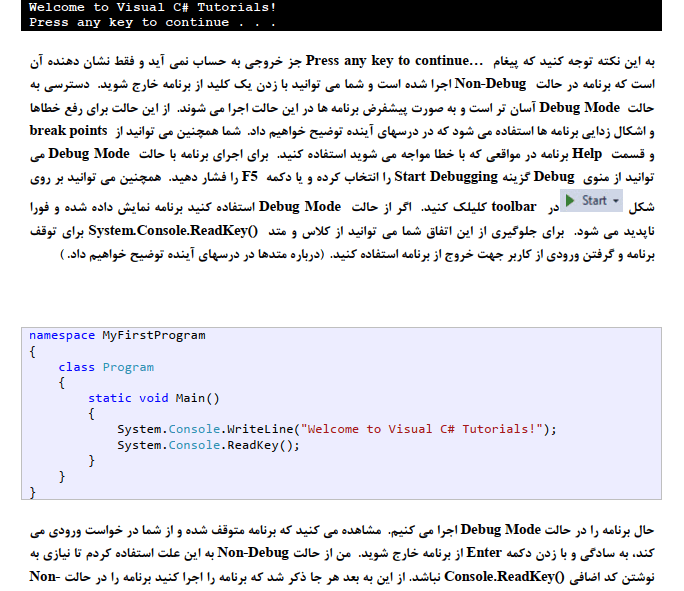Viewport: 684px width, 591px height.
Task: Click the Start label in the toolbar image
Action: point(594,200)
